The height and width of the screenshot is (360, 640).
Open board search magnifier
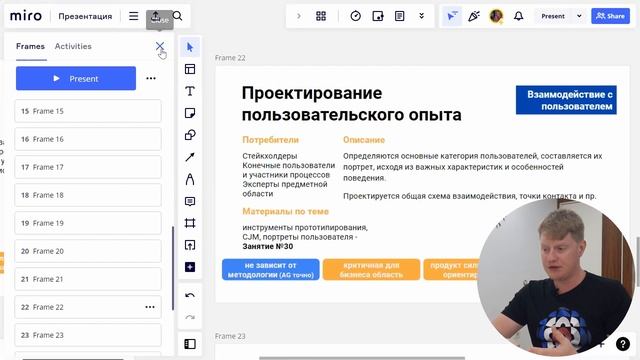click(x=177, y=16)
